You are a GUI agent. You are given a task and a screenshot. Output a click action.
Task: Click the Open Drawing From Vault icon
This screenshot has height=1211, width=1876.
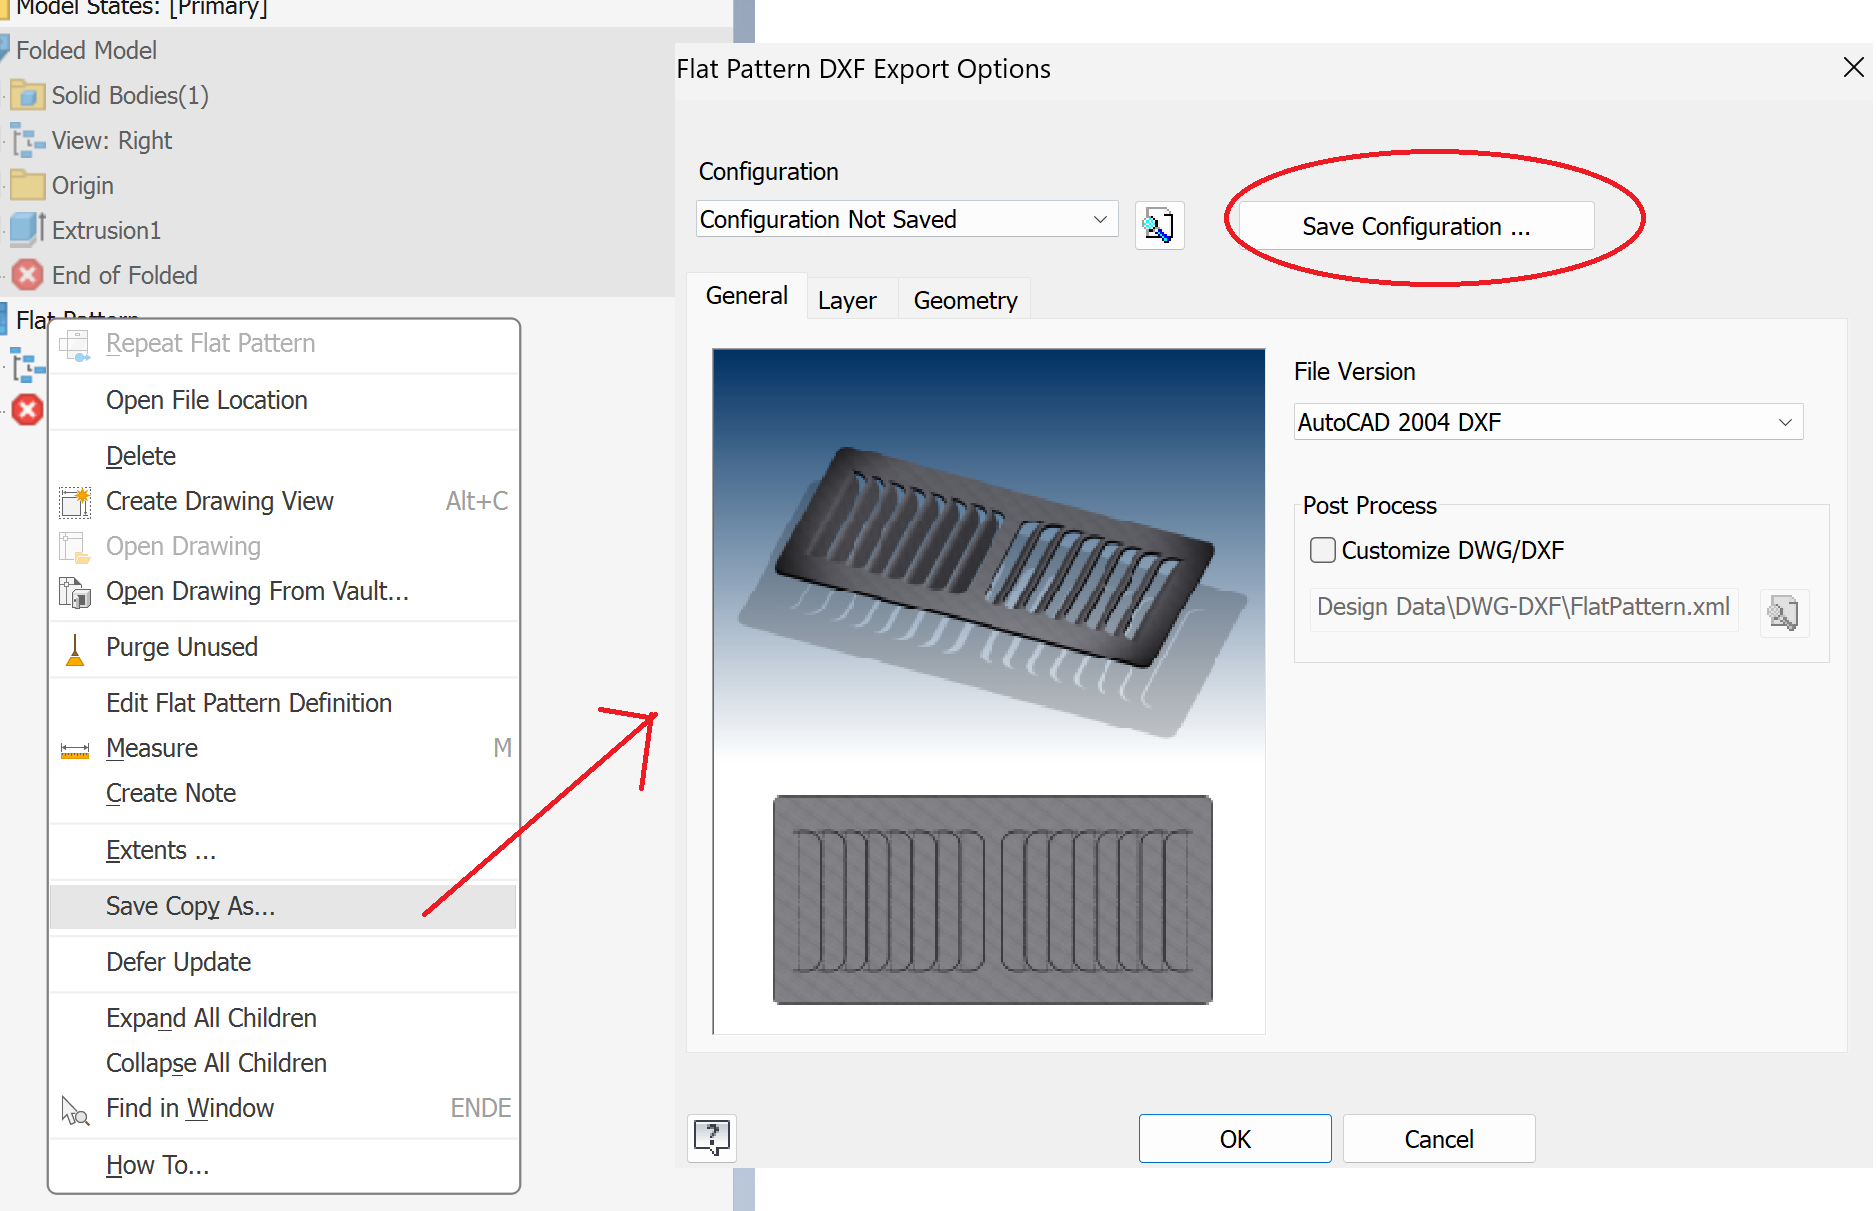(75, 591)
